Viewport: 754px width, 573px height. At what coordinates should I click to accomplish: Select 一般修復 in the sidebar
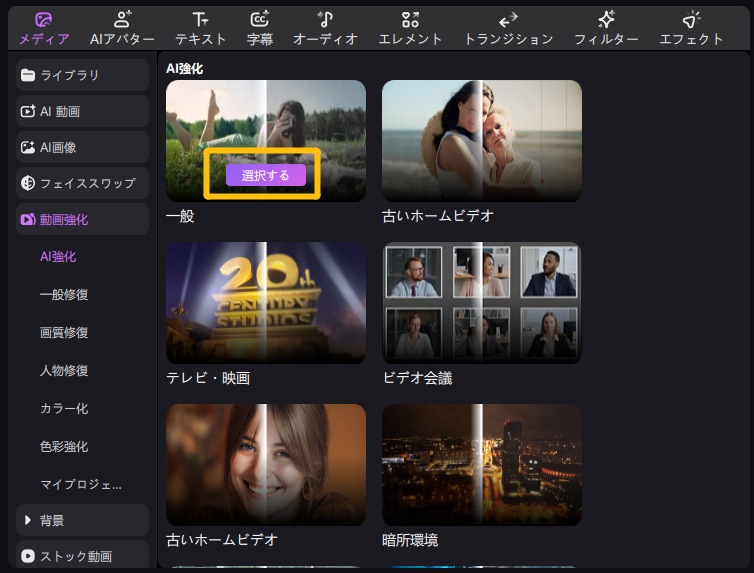(x=64, y=295)
